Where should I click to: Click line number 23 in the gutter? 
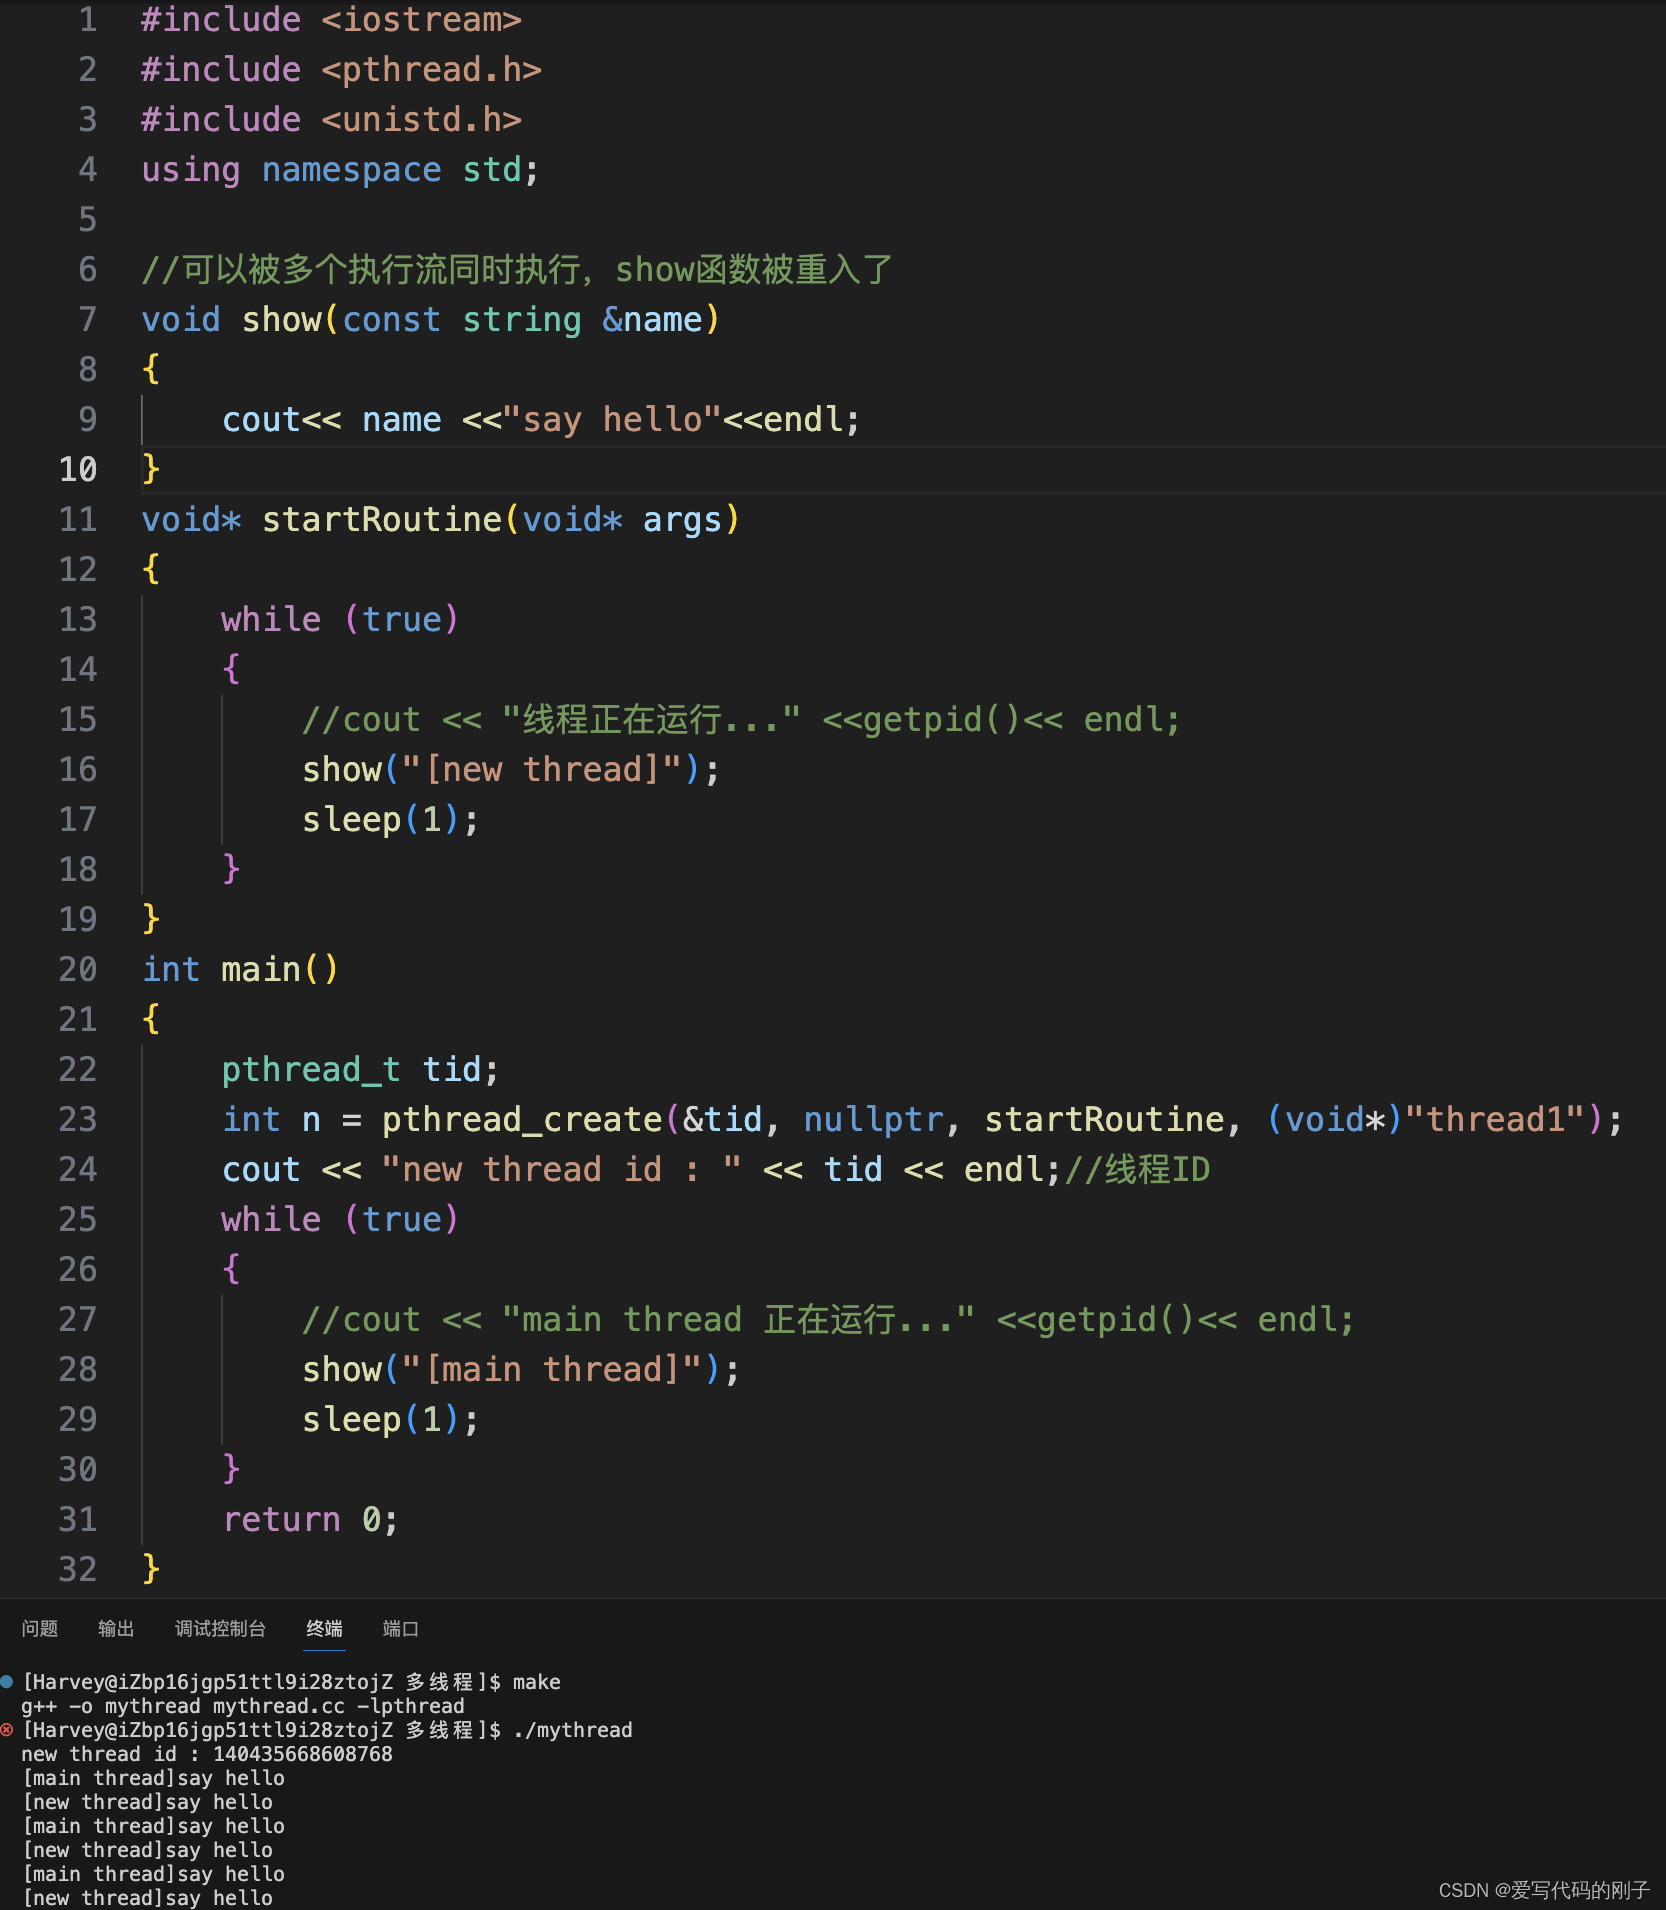[78, 1119]
